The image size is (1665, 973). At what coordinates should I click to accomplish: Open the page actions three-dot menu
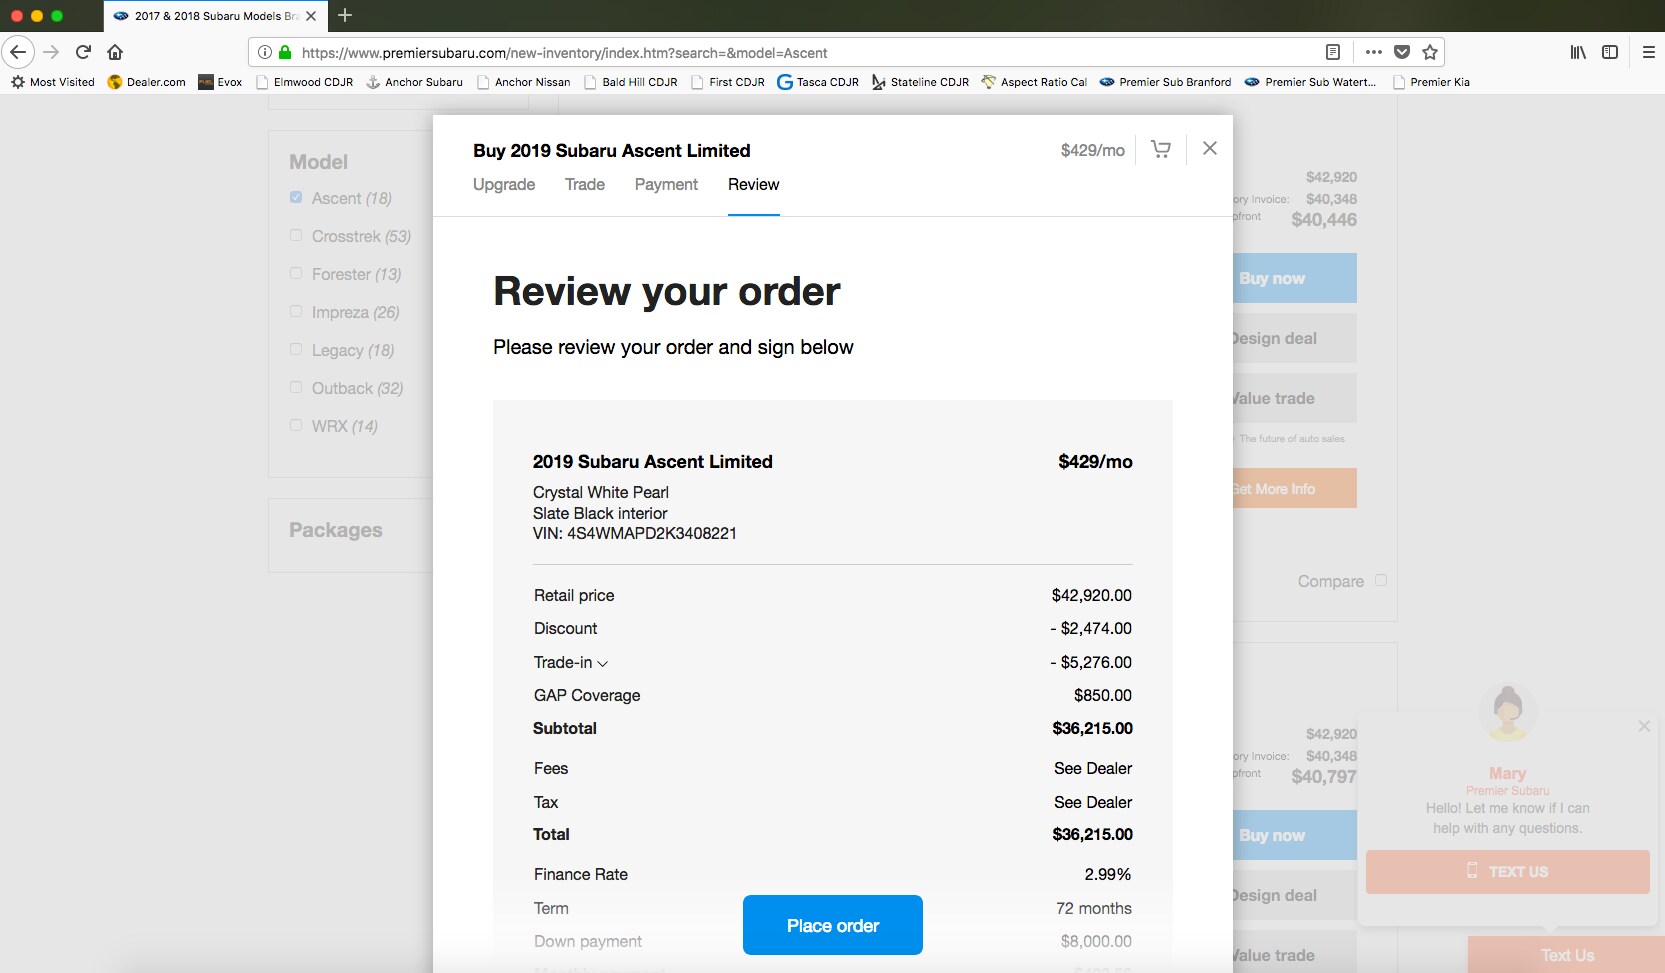[1374, 52]
